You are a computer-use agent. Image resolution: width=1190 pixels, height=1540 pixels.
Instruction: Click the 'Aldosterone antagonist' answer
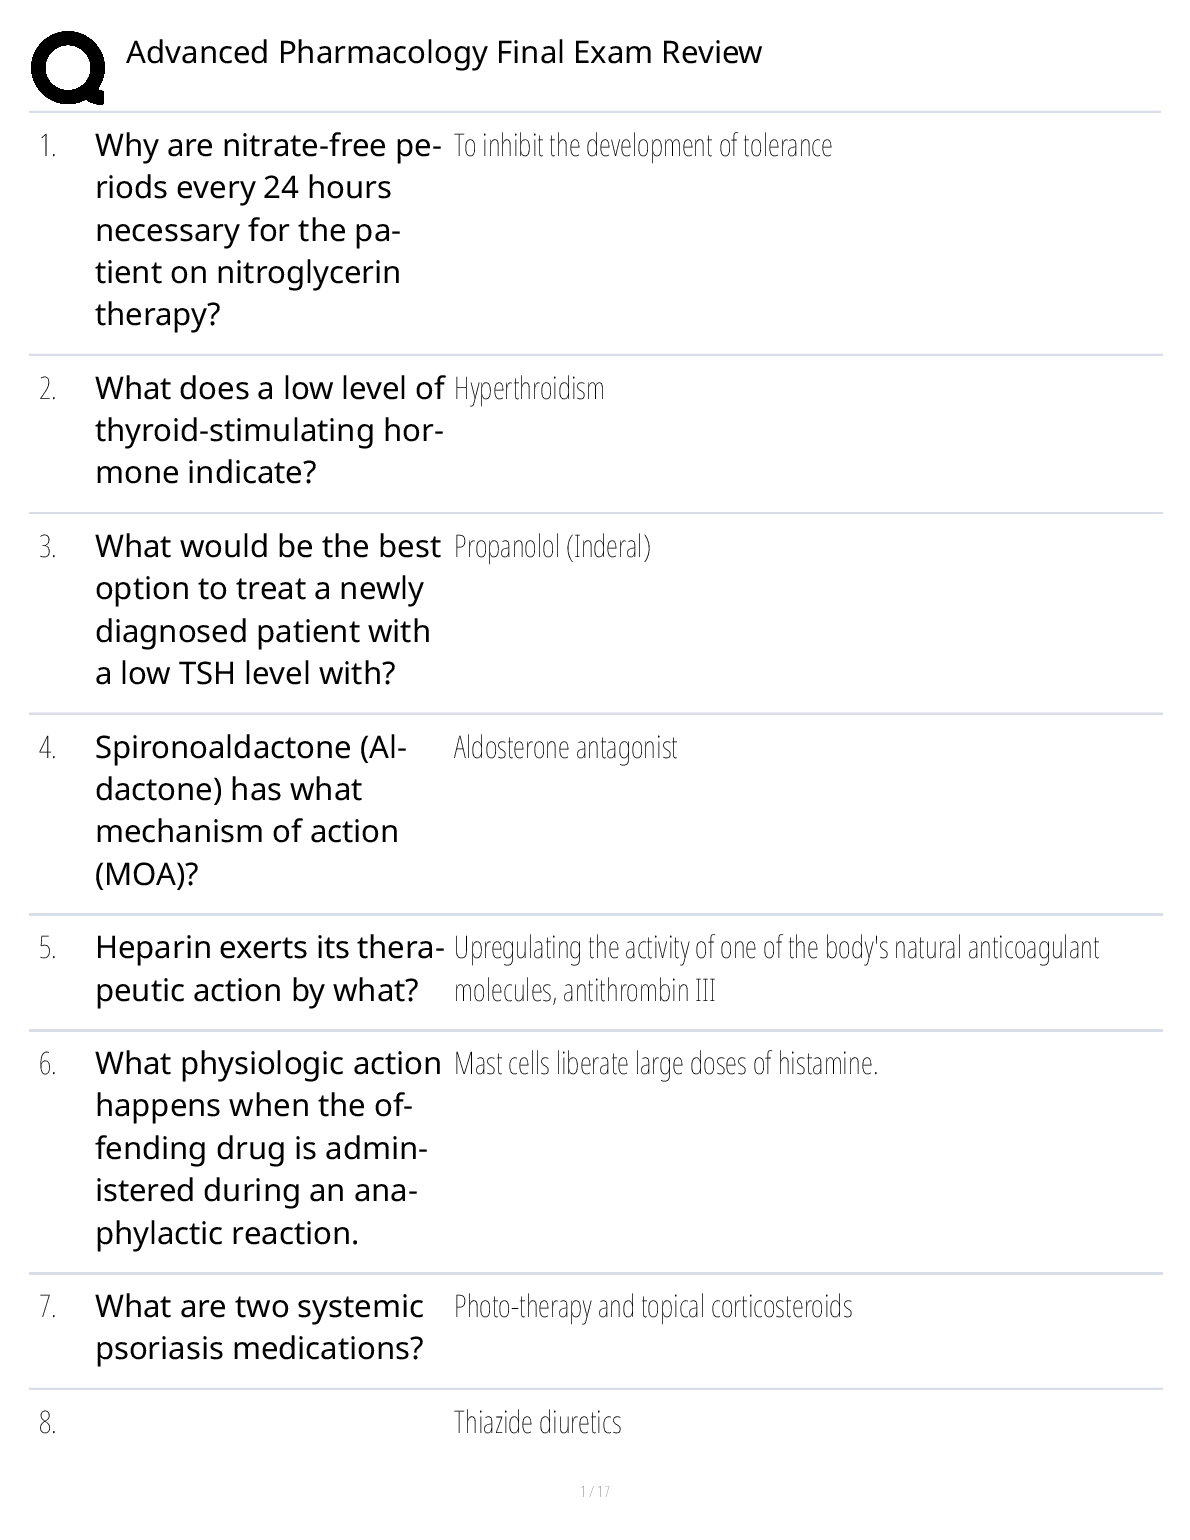pyautogui.click(x=565, y=748)
